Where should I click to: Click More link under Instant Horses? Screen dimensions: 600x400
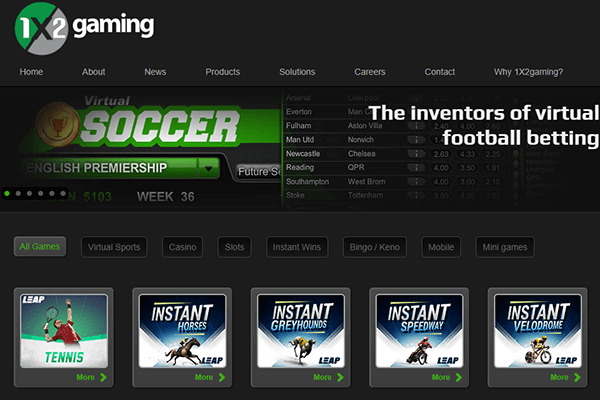[x=204, y=377]
